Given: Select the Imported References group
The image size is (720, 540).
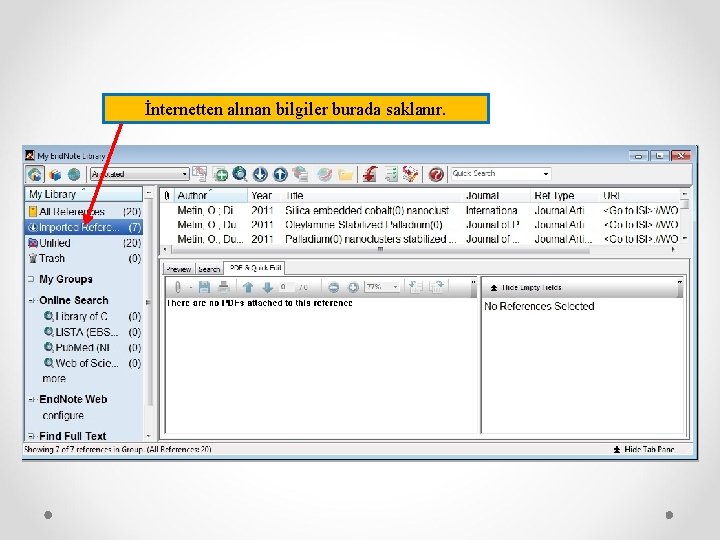Looking at the screenshot, I should (84, 227).
